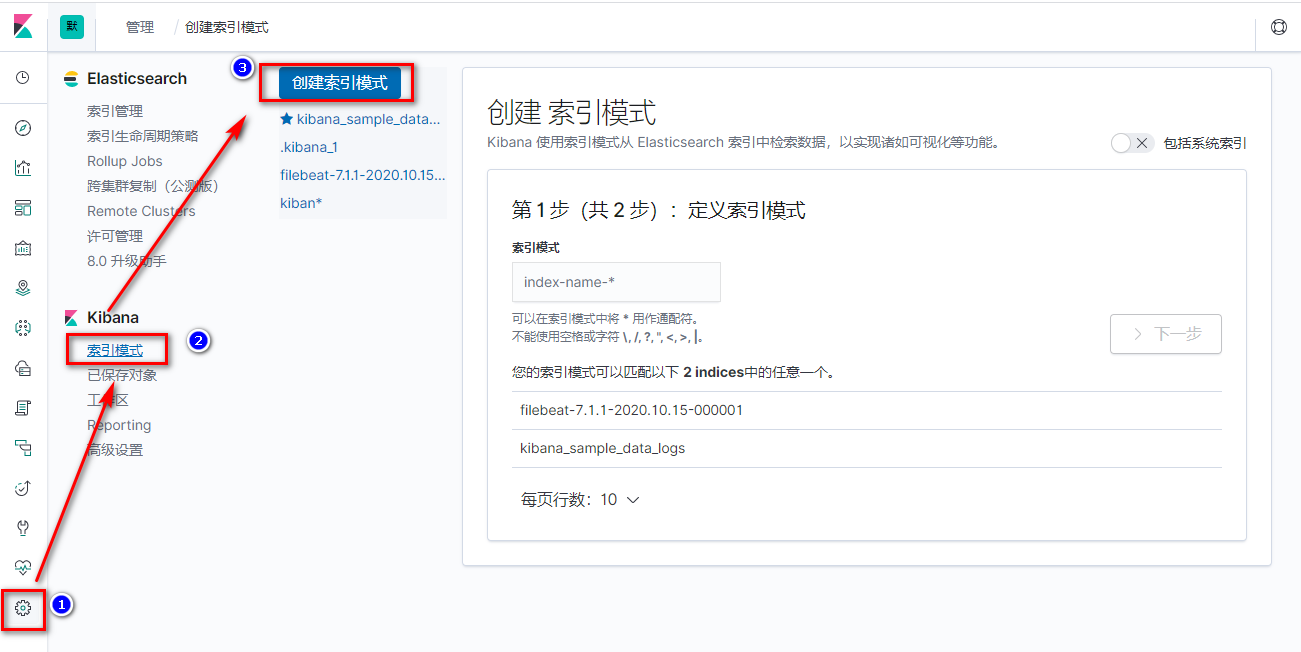Click the Kibana logo home icon
The width and height of the screenshot is (1301, 652).
23,27
